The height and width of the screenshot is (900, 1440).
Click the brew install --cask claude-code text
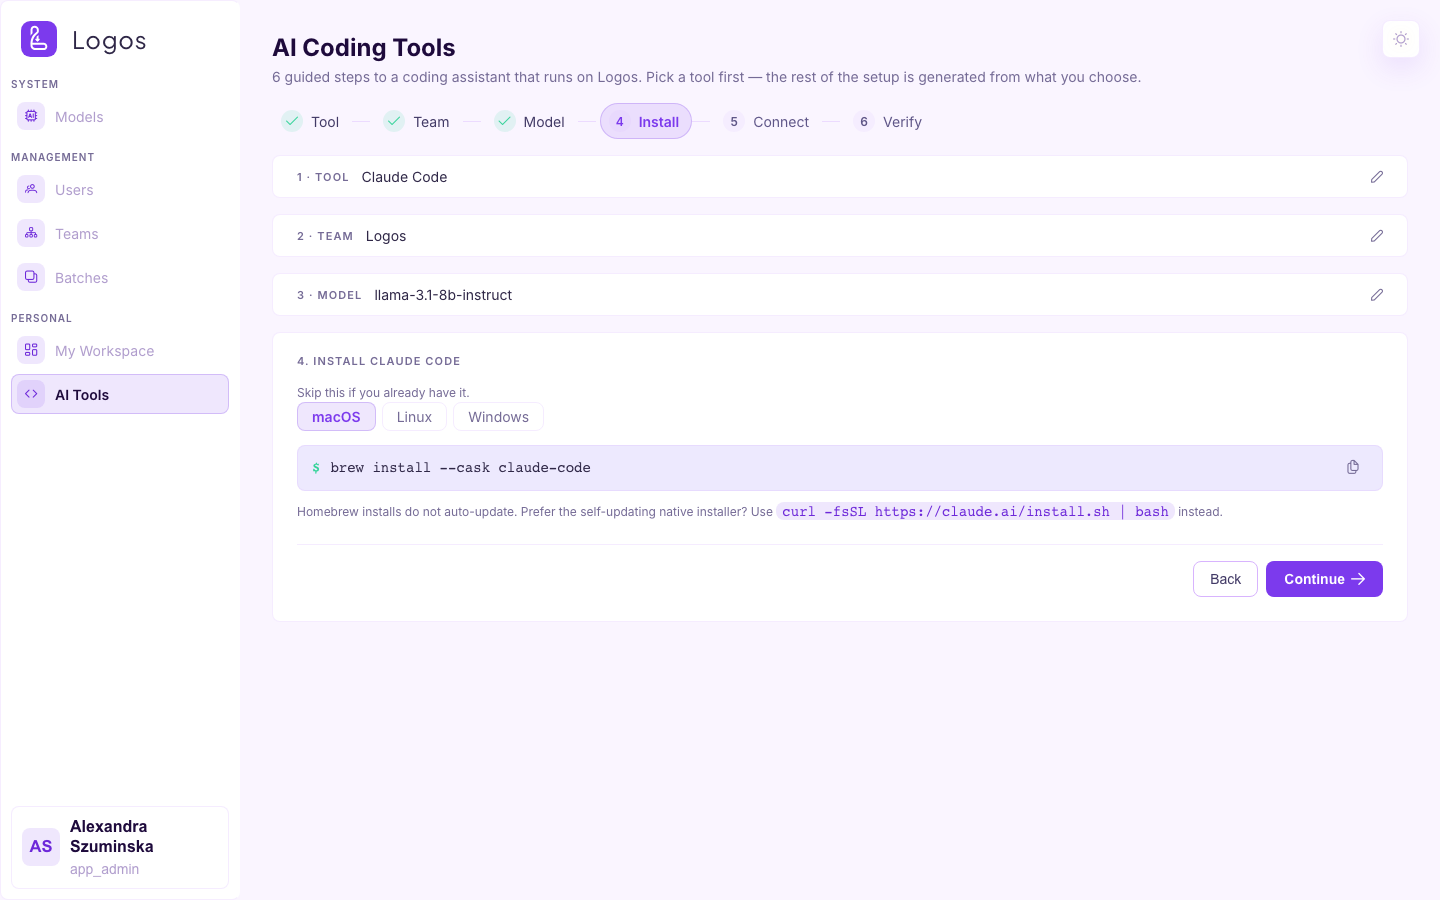click(x=460, y=468)
